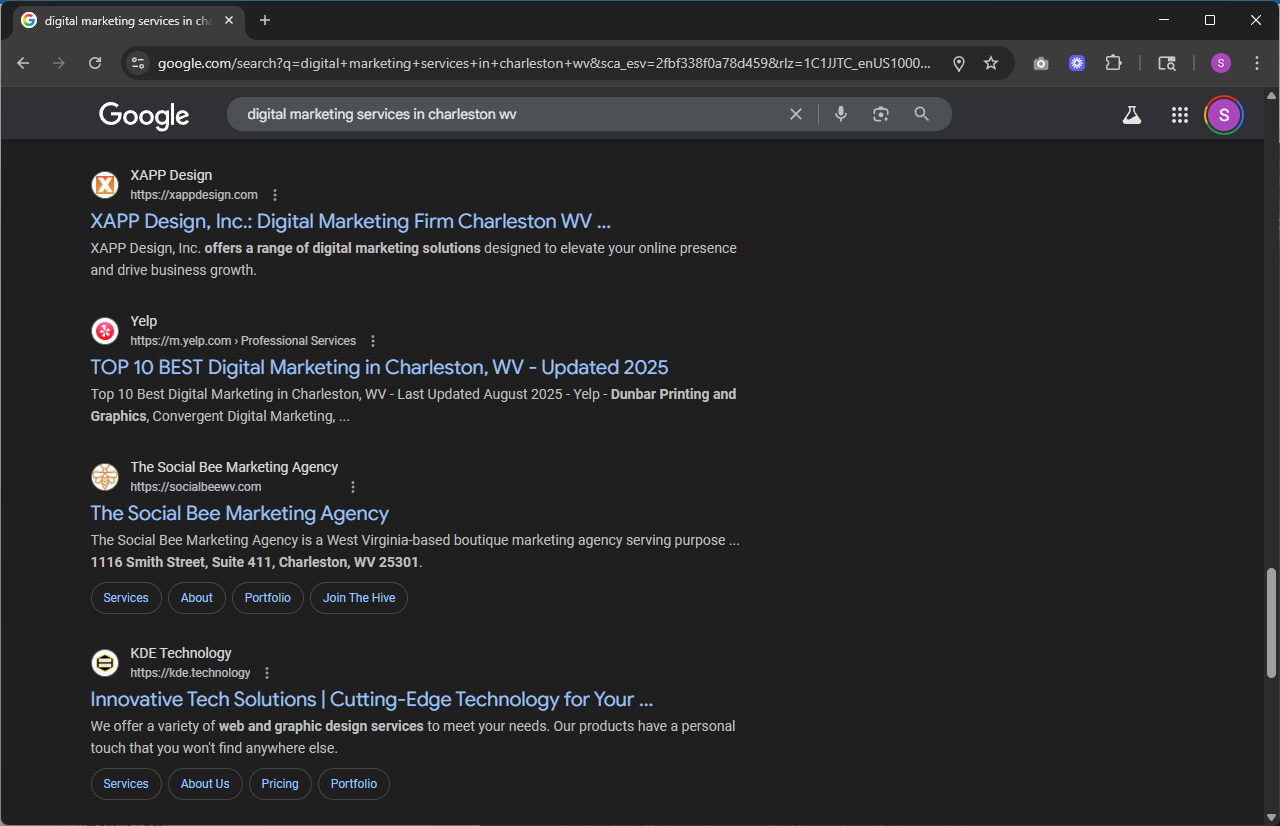Screen dimensions: 1280x826
Task: Clear the search box text
Action: 796,114
